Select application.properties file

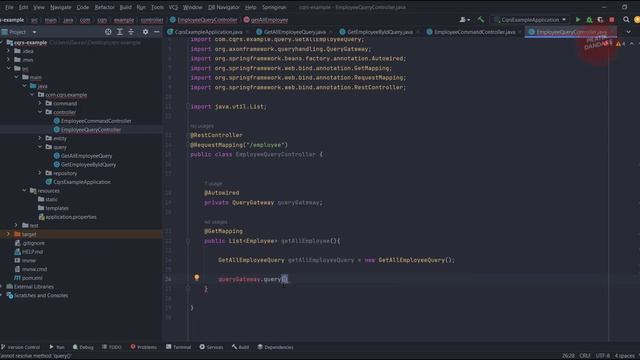point(71,217)
